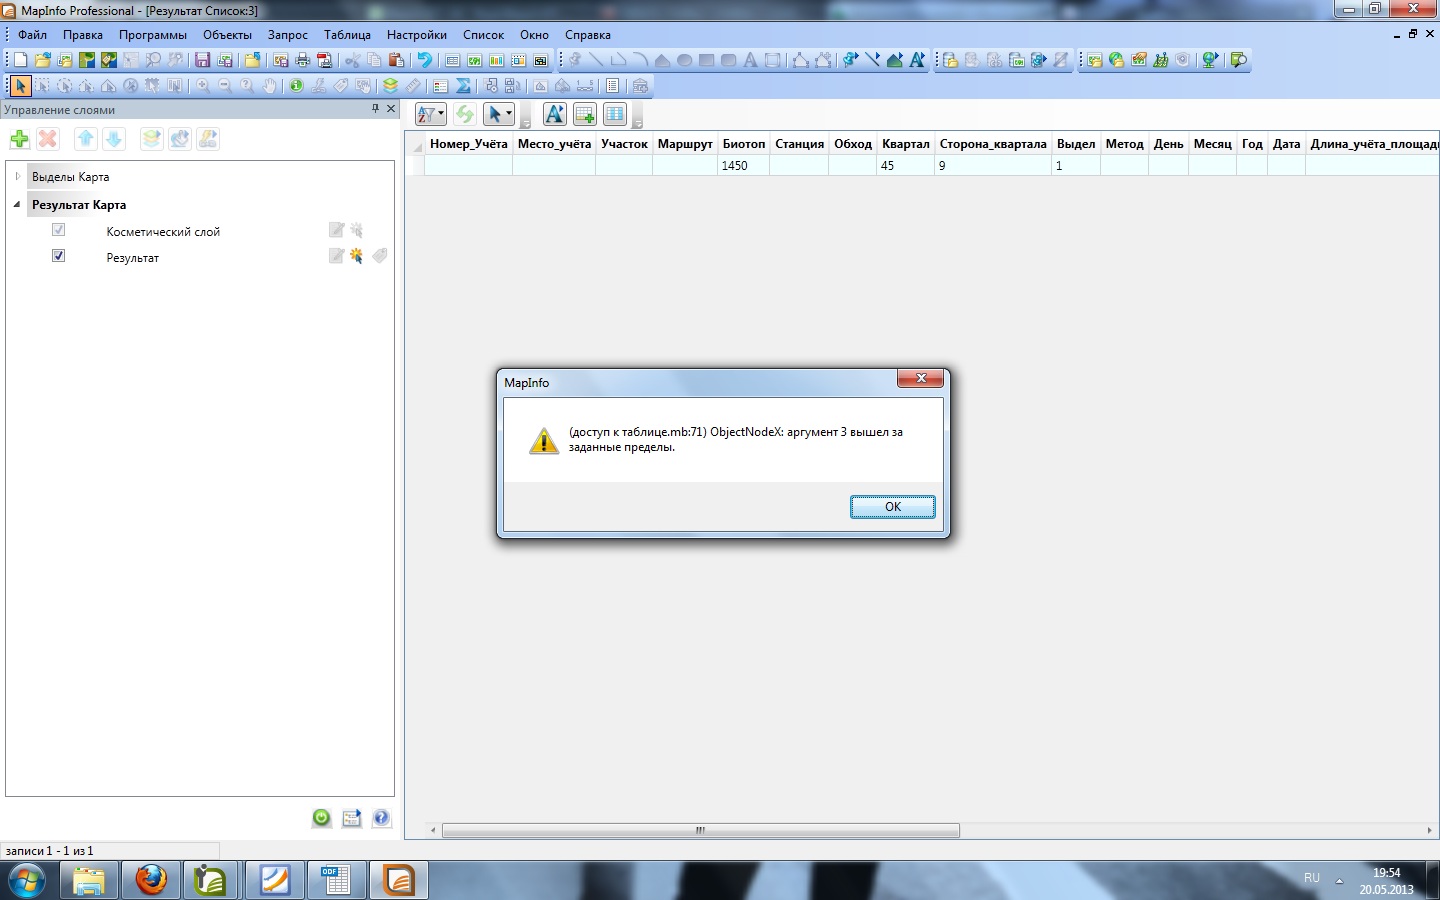Click the Квартал column header
Screen dimensions: 1440x900
(906, 144)
